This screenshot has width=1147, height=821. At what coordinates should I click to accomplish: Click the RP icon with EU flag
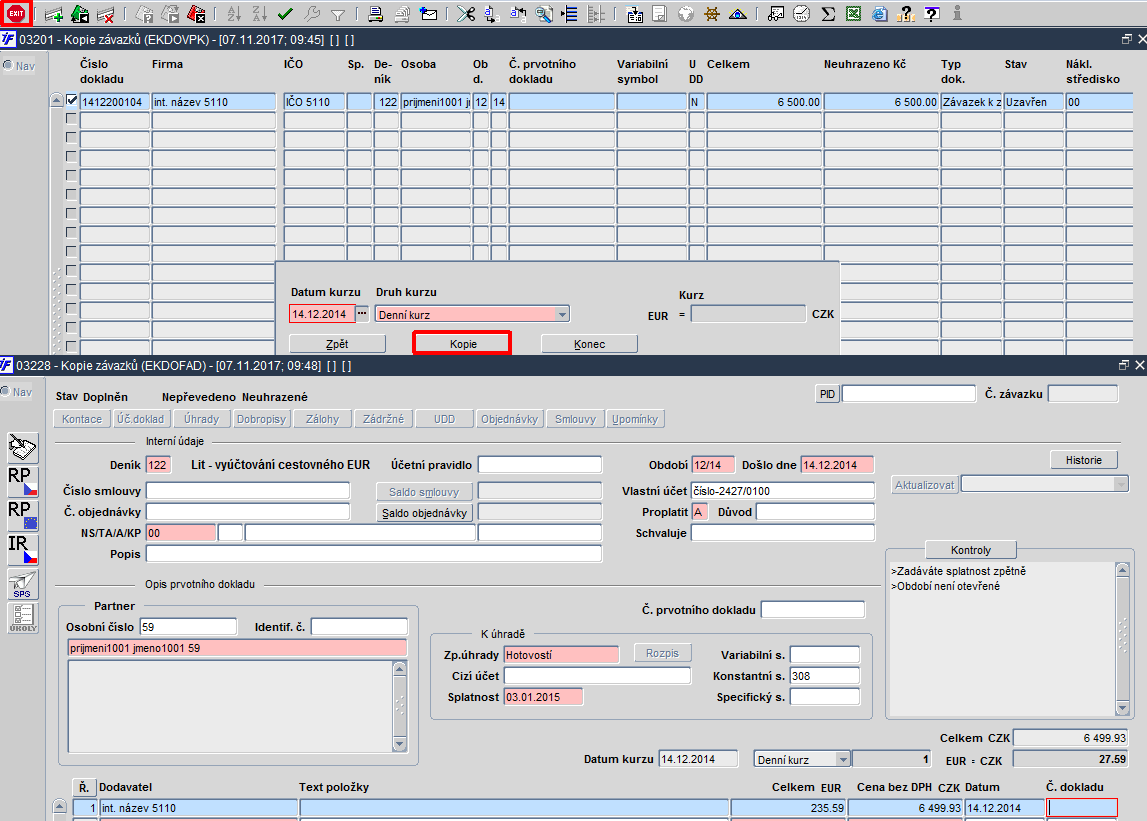coord(22,515)
